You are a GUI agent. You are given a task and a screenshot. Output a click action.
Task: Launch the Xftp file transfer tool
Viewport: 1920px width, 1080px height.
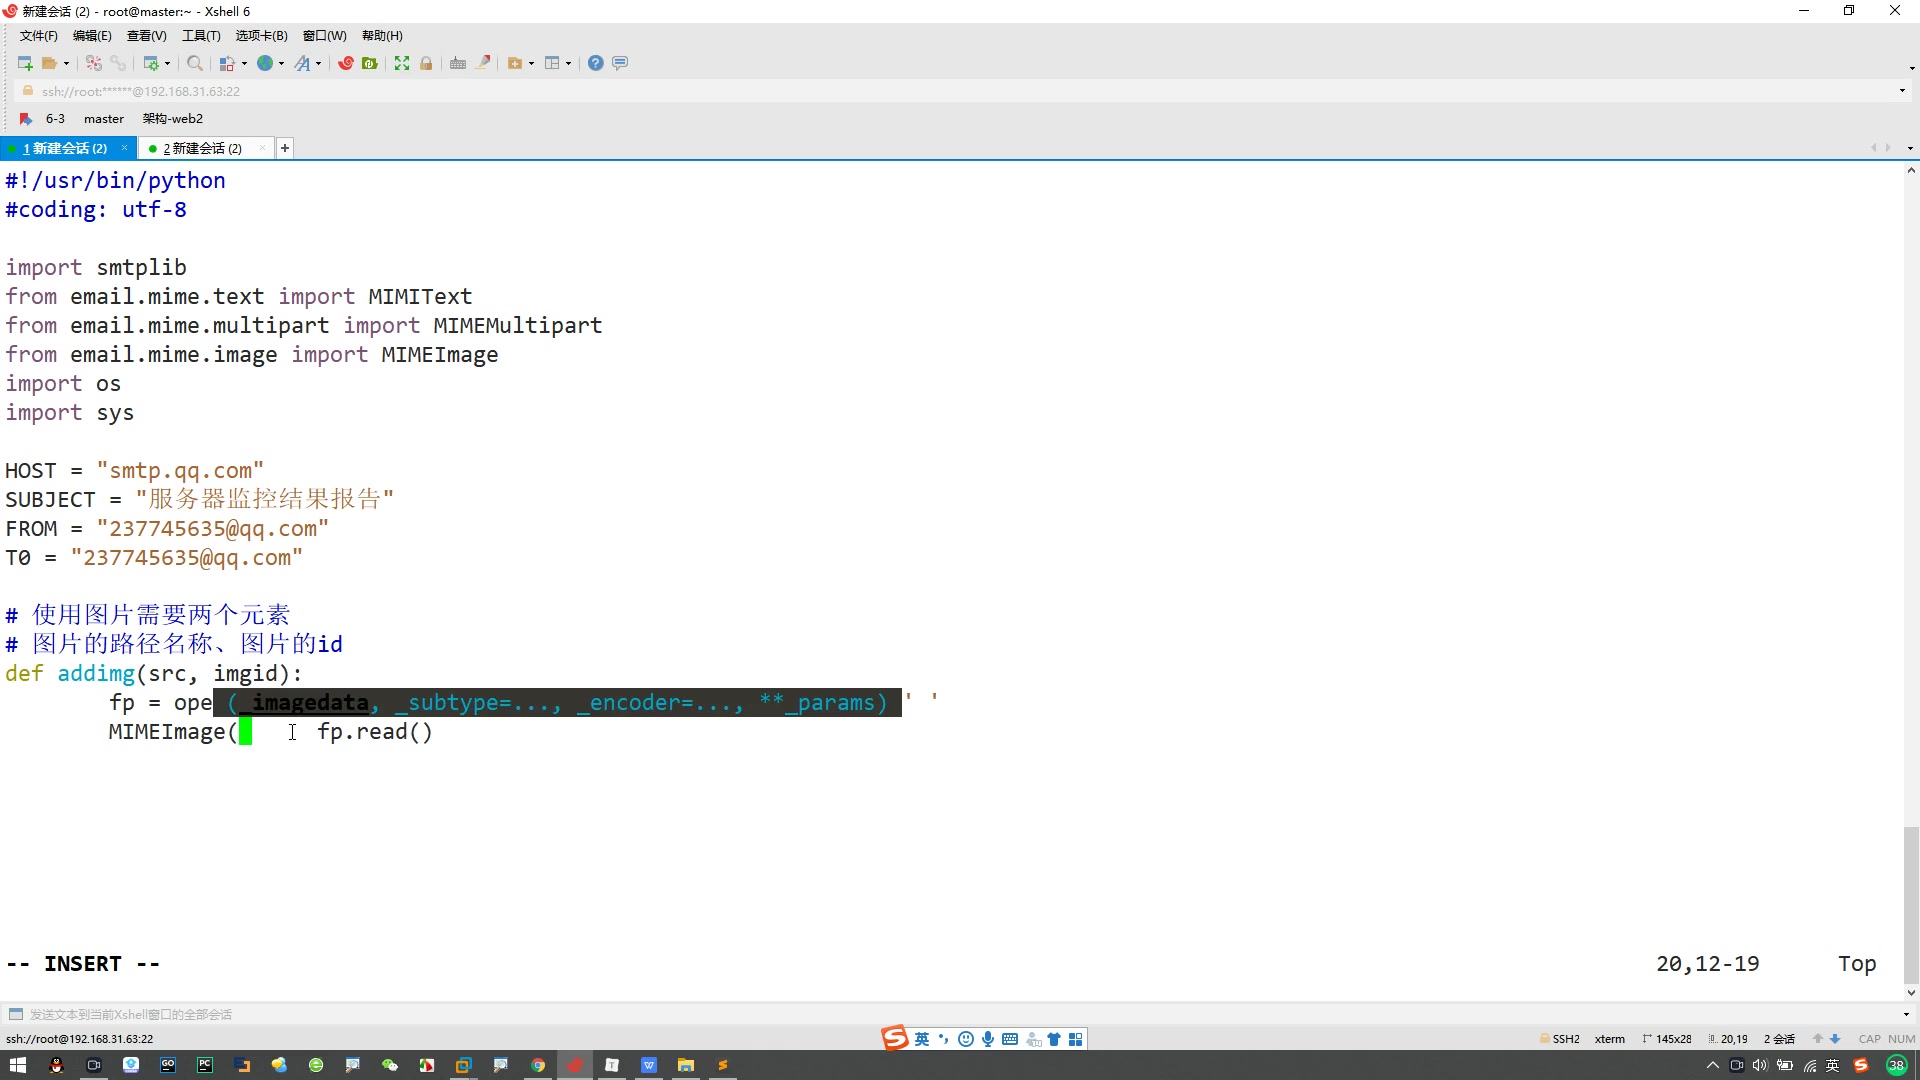tap(370, 63)
